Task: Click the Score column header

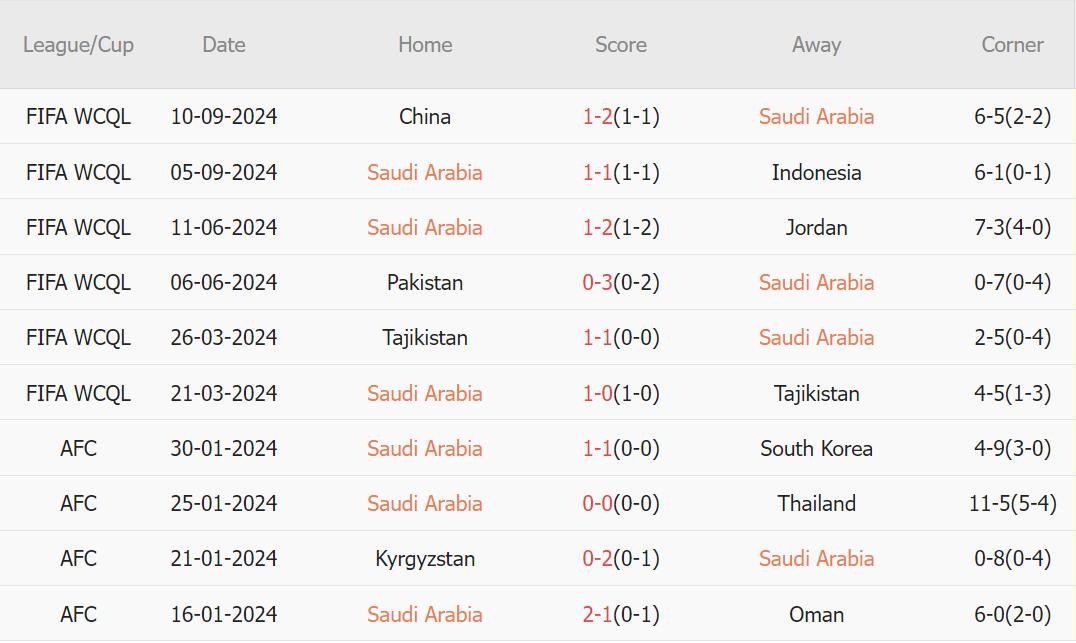Action: click(x=620, y=45)
